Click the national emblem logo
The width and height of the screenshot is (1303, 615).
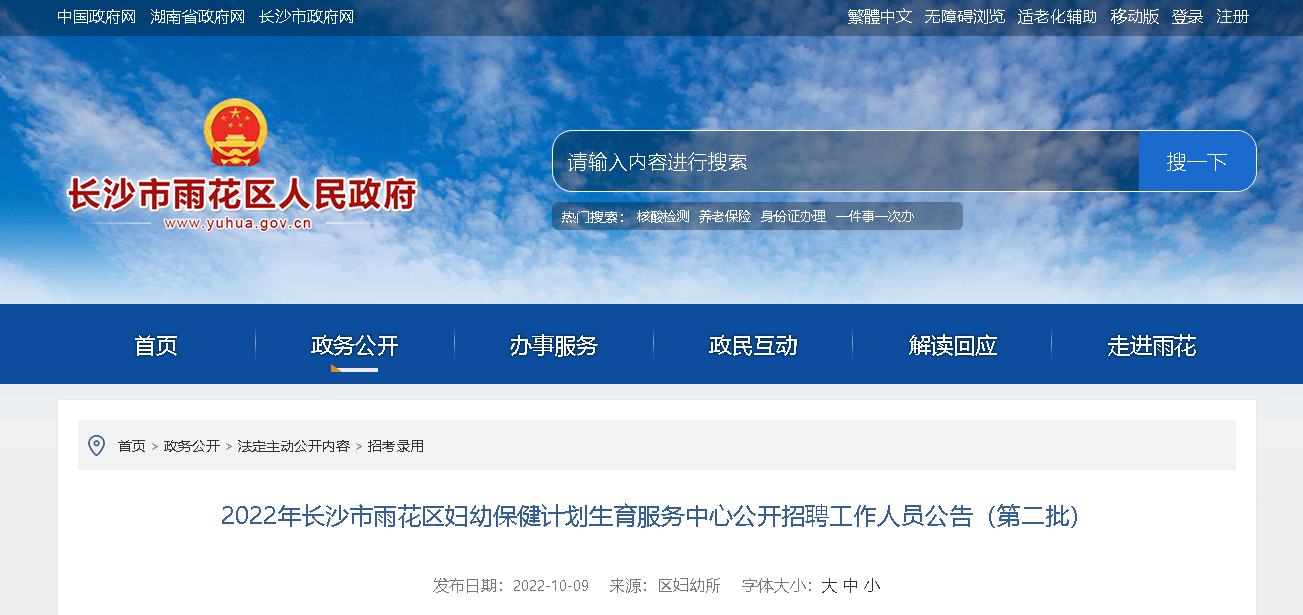235,132
